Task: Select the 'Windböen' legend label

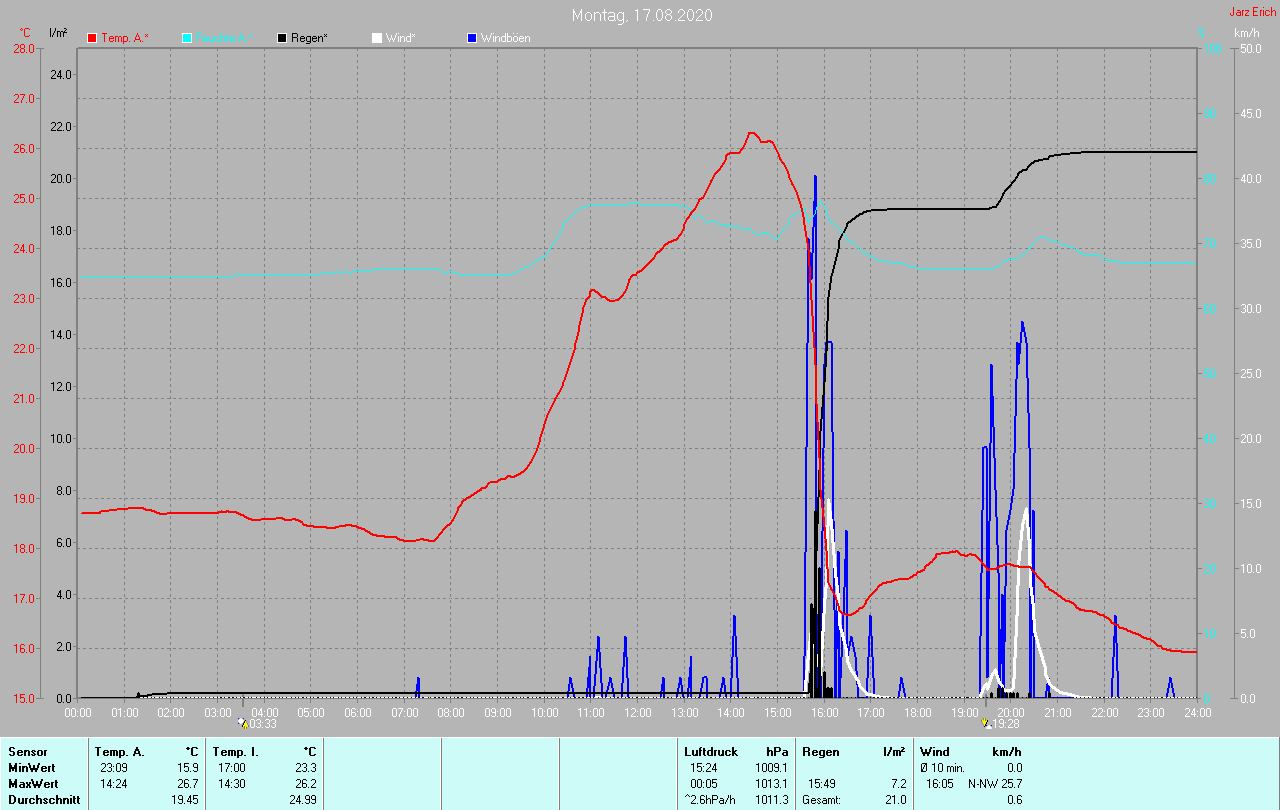Action: pos(505,38)
